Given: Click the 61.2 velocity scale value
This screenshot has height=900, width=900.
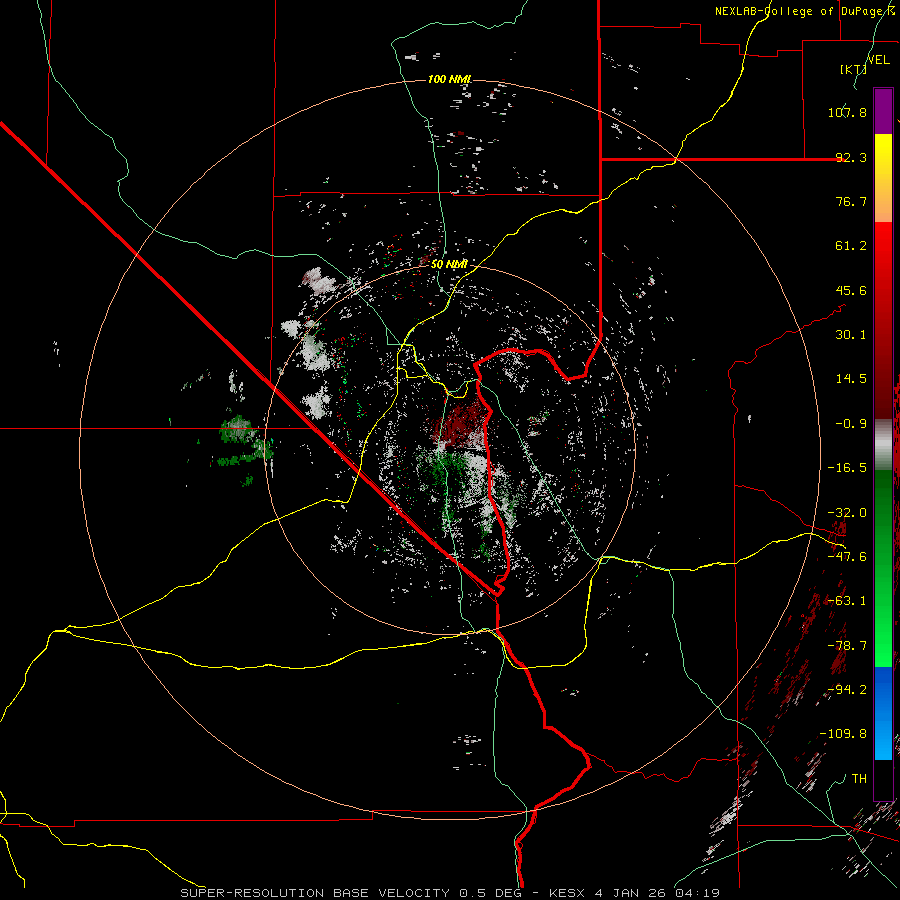Looking at the screenshot, I should [x=851, y=246].
